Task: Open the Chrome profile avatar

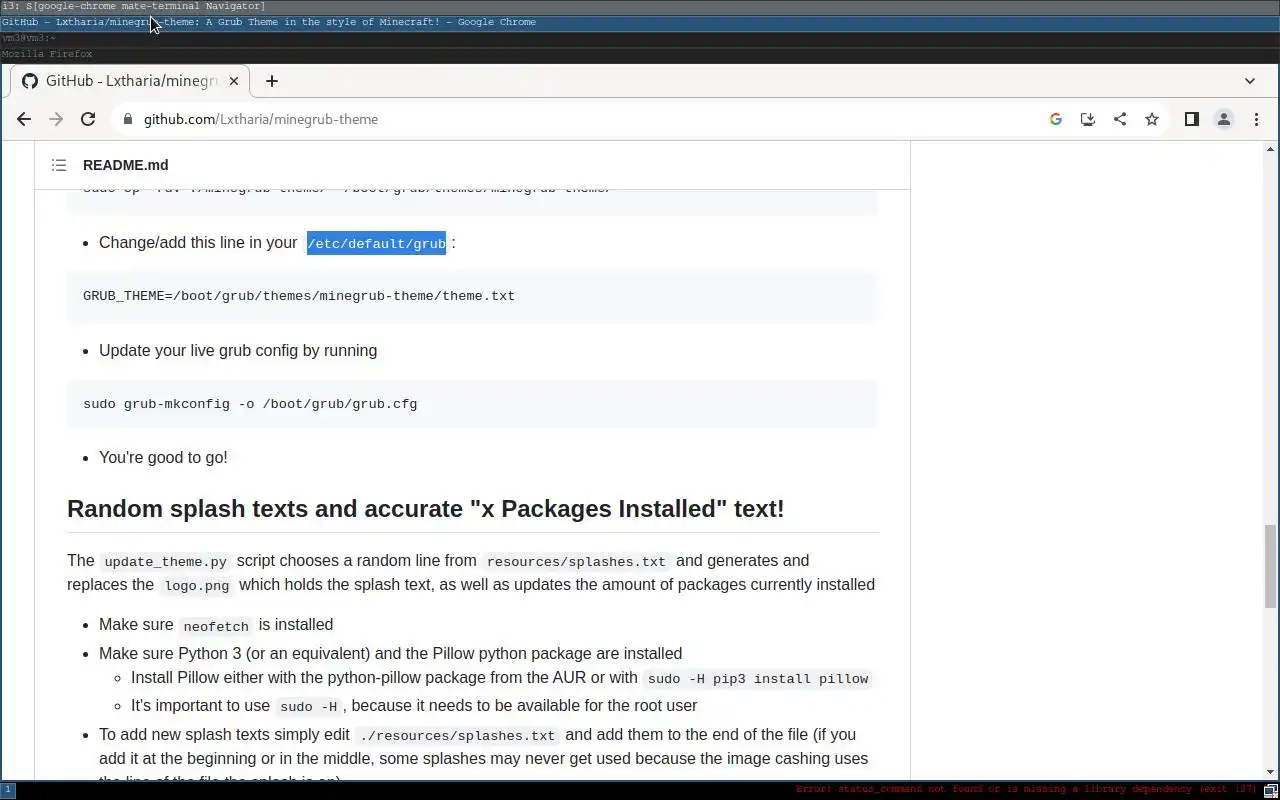Action: coord(1224,119)
